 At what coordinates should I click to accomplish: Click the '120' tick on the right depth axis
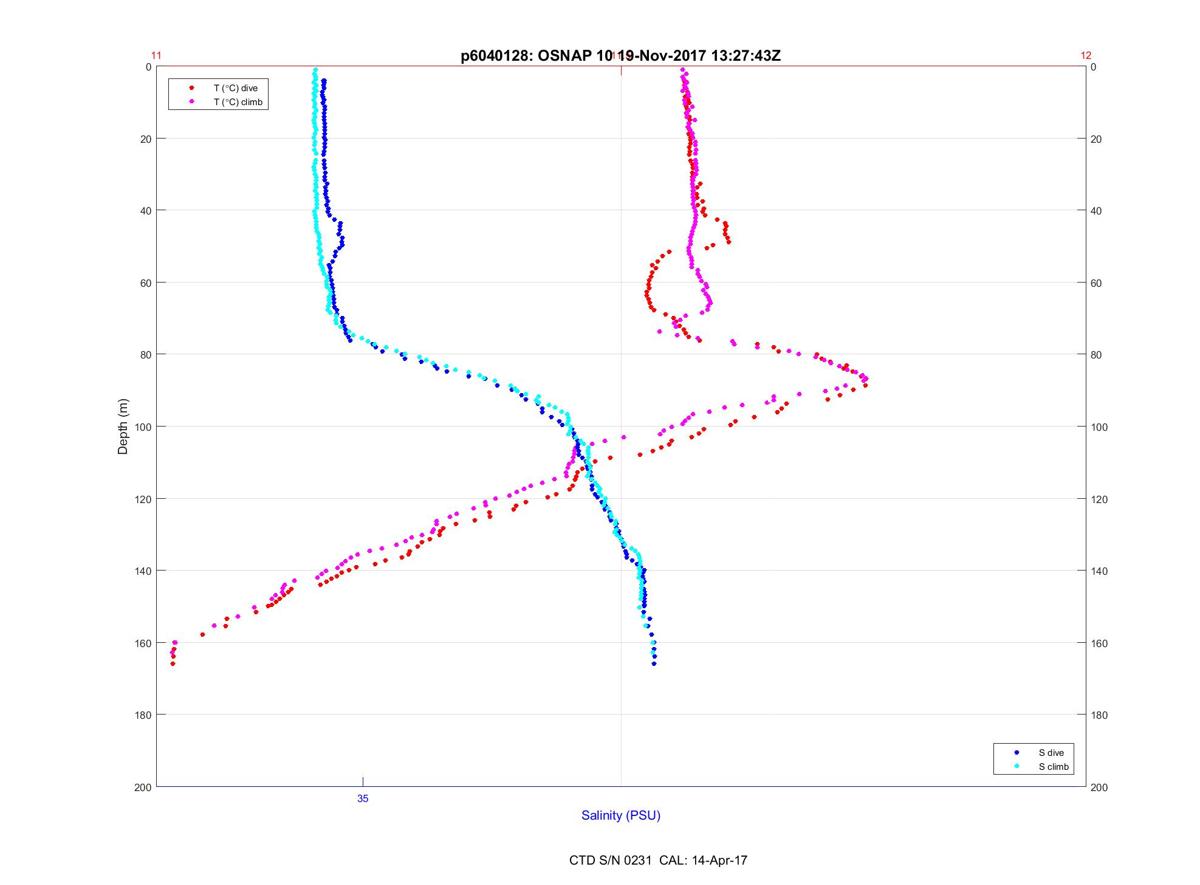[1100, 499]
